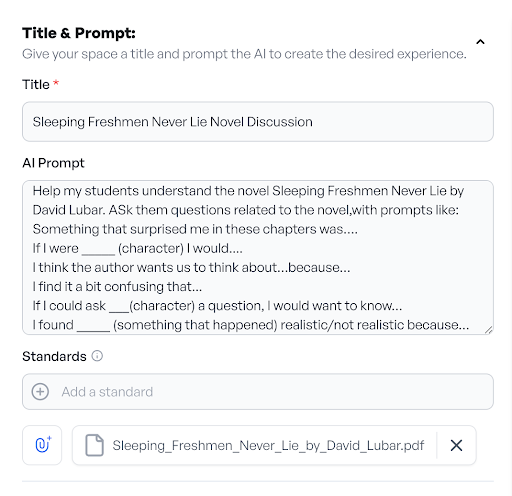This screenshot has height=496, width=512.
Task: Grab the AI Prompt textarea resize handle
Action: point(488,330)
